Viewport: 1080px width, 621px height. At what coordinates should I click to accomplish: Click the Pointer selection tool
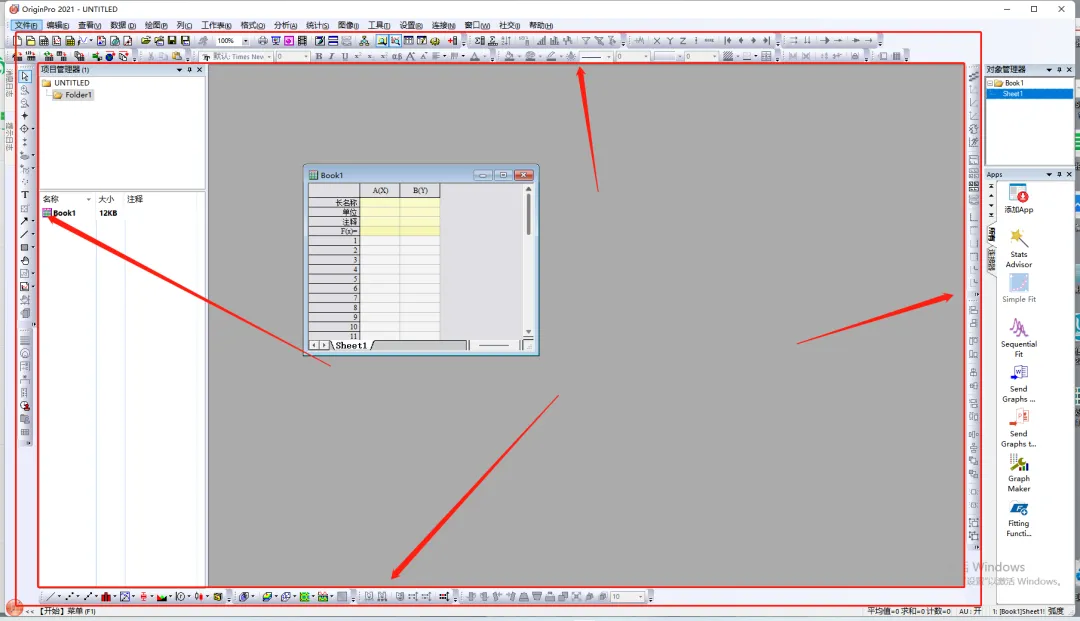pyautogui.click(x=25, y=77)
